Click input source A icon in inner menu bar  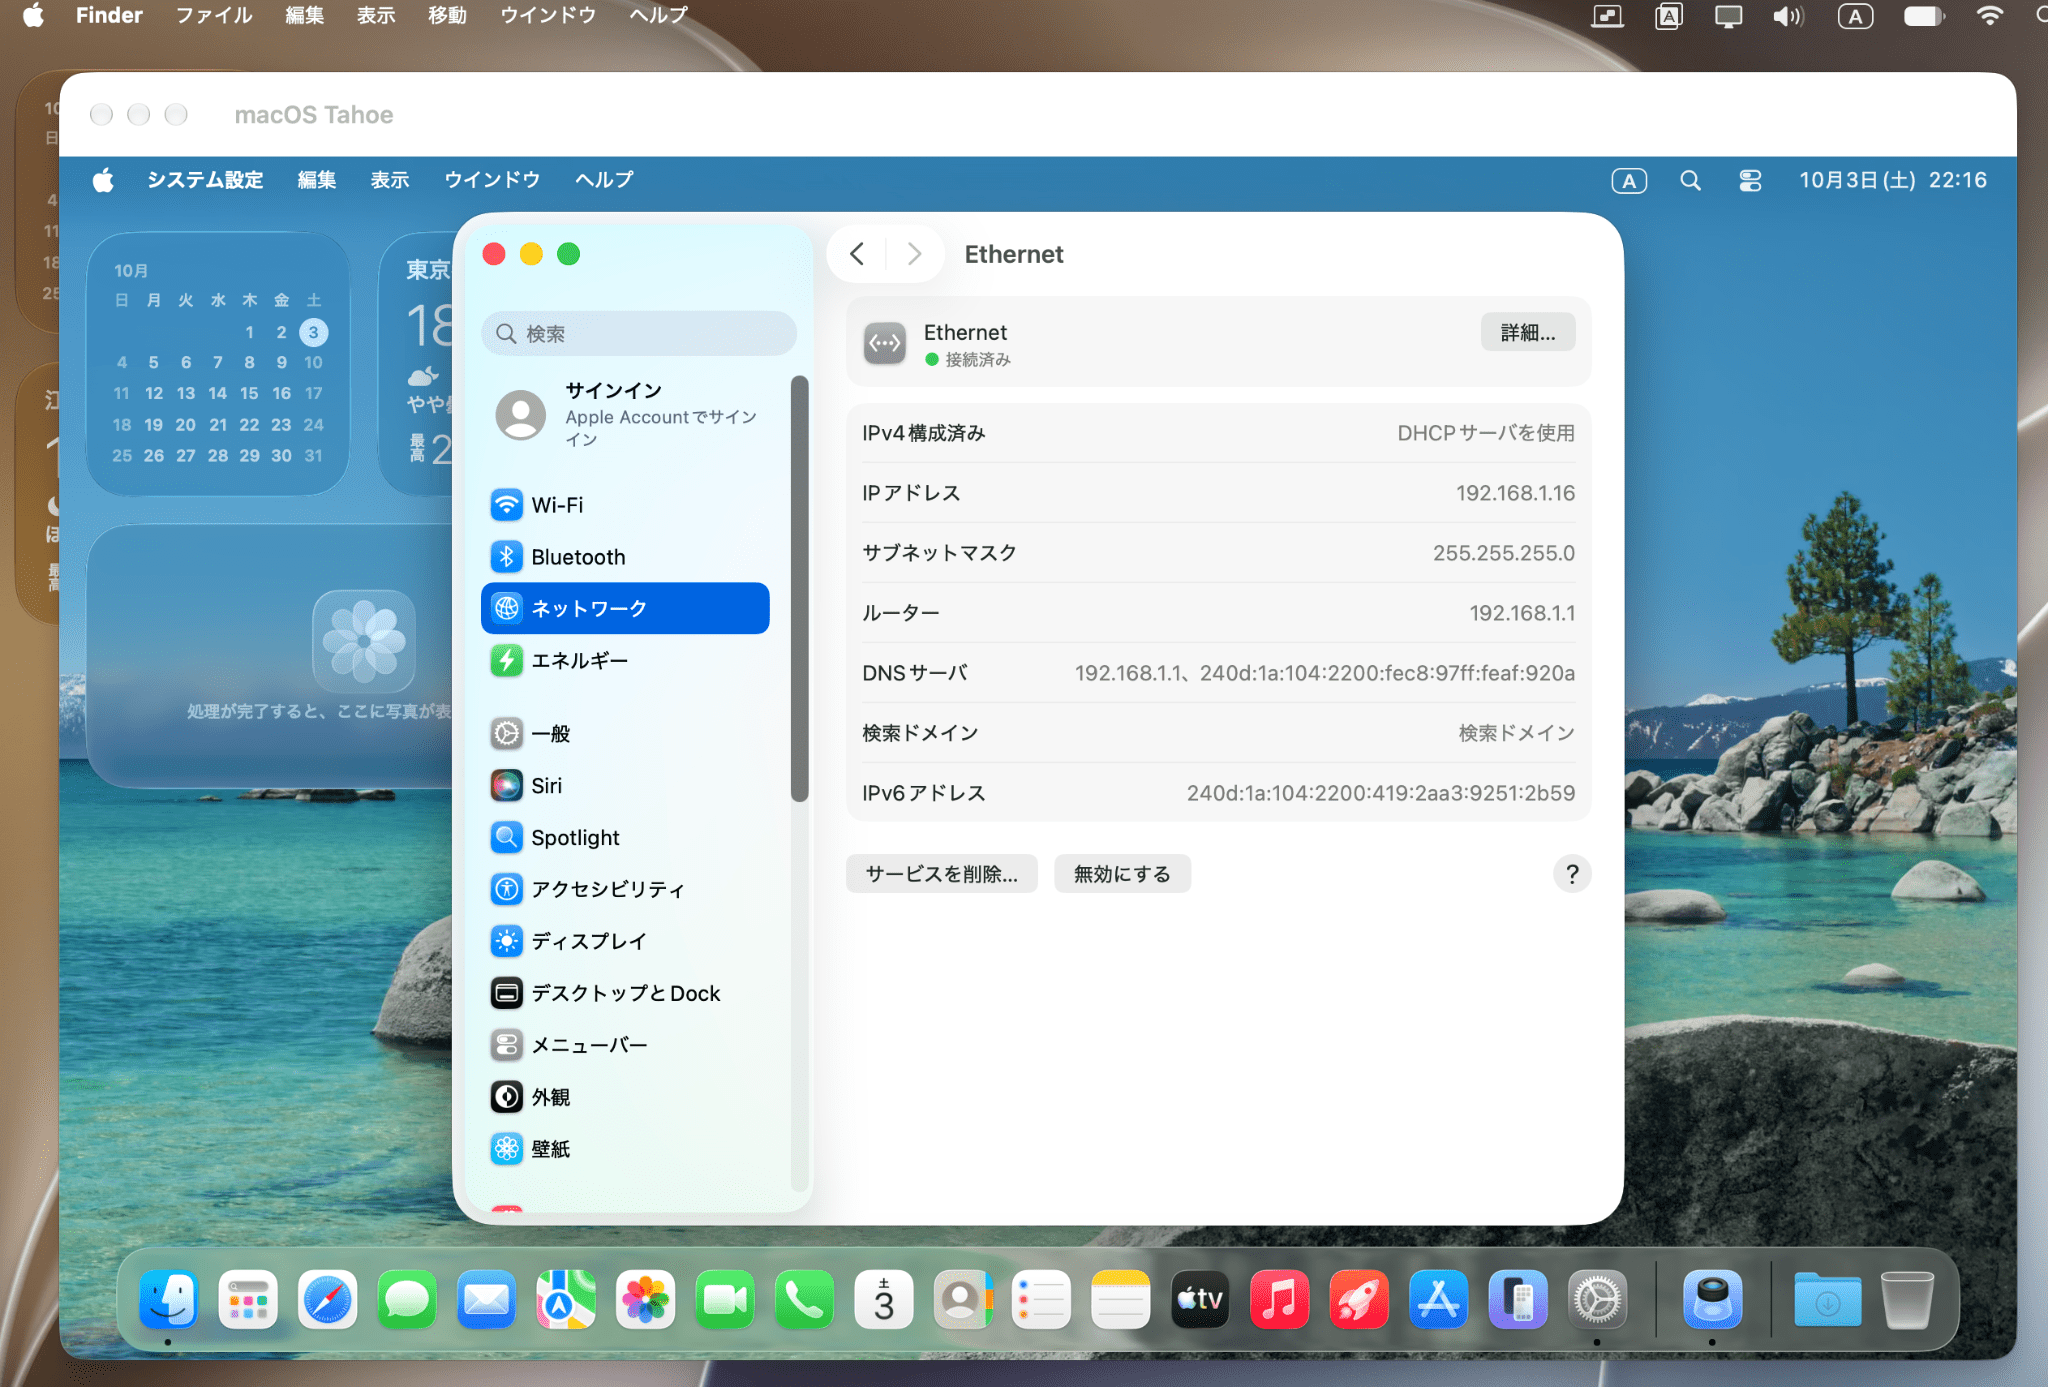pyautogui.click(x=1629, y=181)
